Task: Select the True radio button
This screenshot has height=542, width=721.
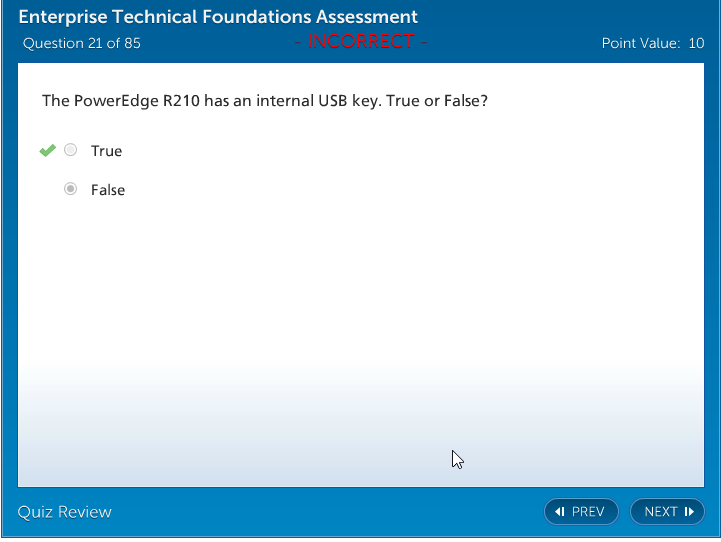Action: point(70,151)
